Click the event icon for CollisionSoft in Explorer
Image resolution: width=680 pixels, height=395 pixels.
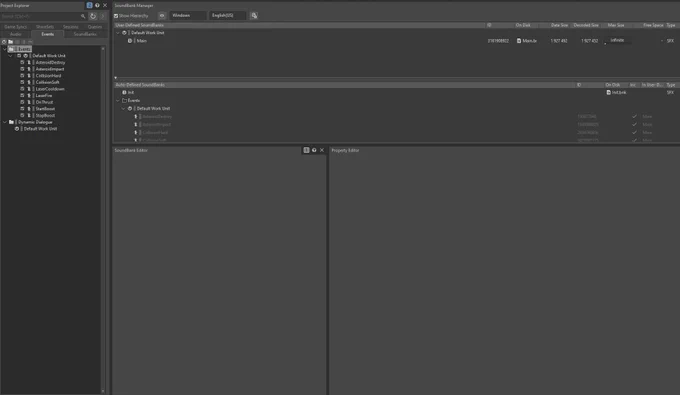(29, 82)
